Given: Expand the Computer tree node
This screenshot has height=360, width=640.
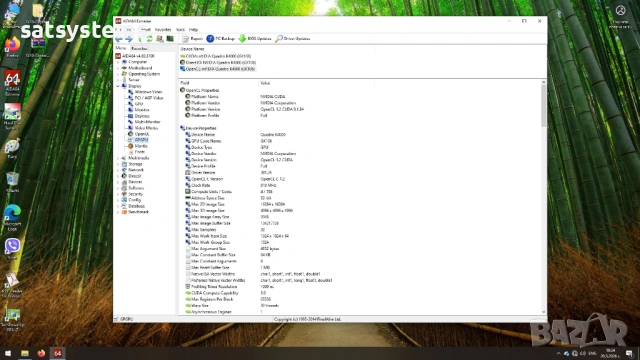Looking at the screenshot, I should coord(118,62).
